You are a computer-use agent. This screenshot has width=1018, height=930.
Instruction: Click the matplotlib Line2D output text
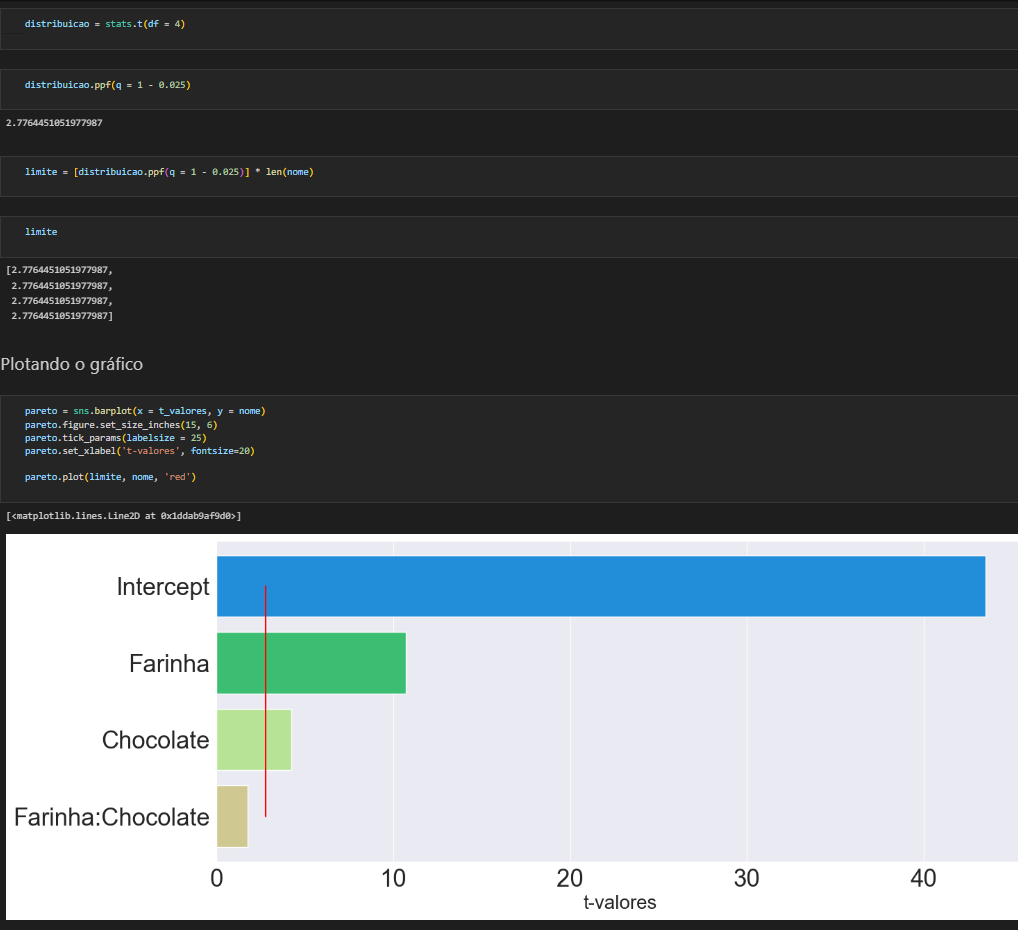pyautogui.click(x=122, y=515)
